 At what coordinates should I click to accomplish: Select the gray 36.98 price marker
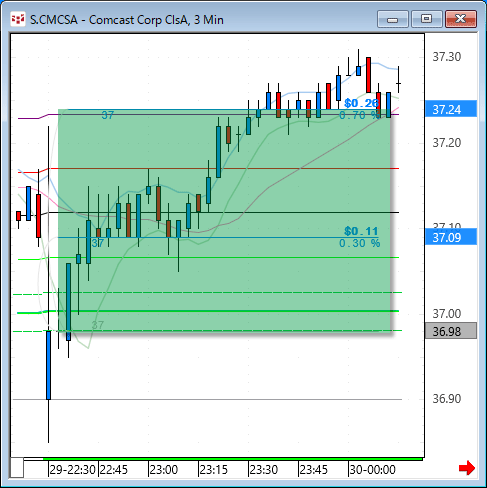click(451, 331)
